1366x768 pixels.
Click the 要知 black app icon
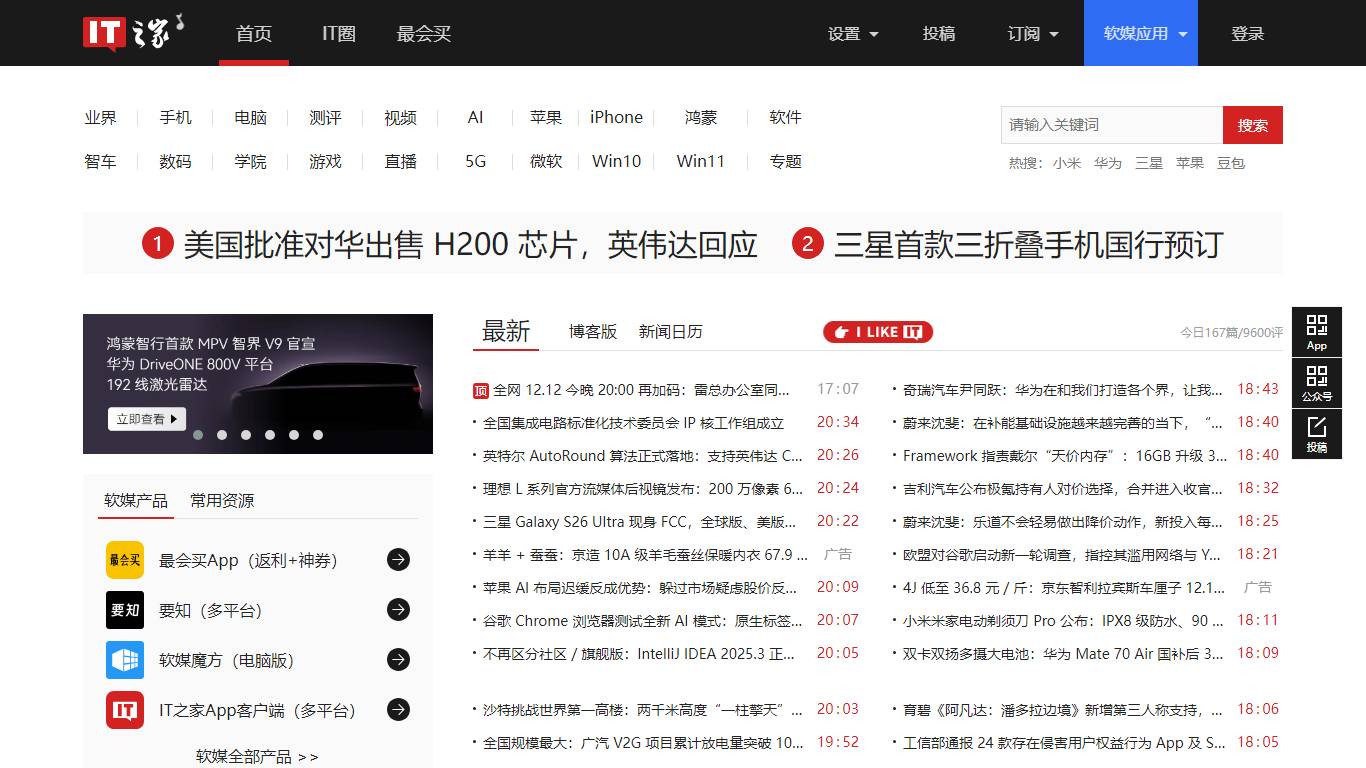pyautogui.click(x=125, y=610)
